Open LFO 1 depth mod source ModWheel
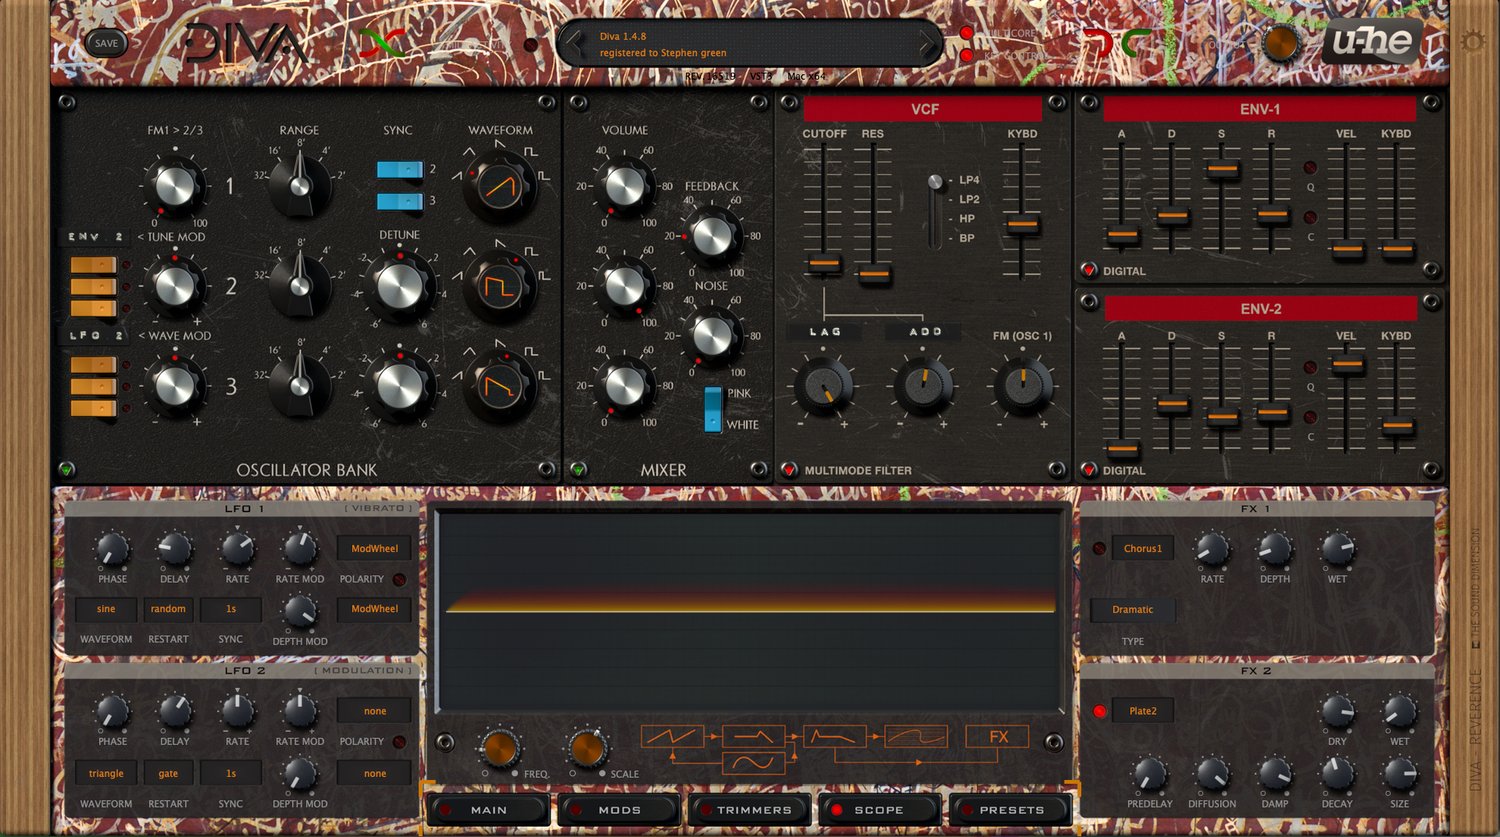 tap(374, 609)
